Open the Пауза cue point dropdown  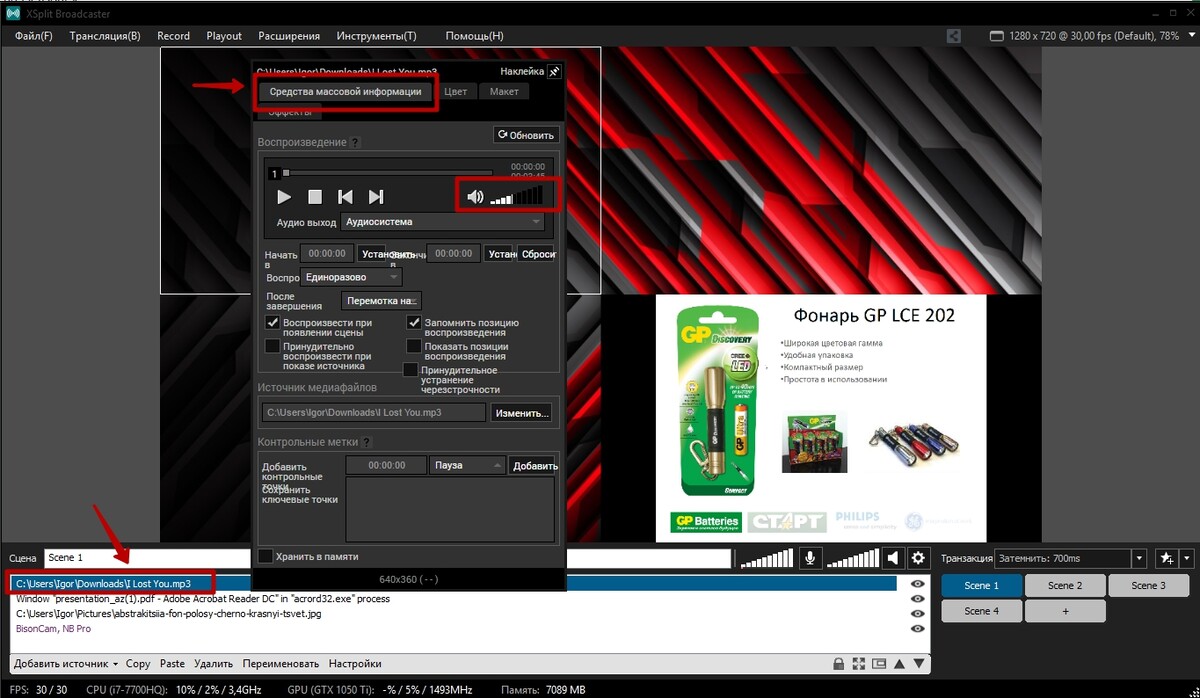tap(467, 465)
